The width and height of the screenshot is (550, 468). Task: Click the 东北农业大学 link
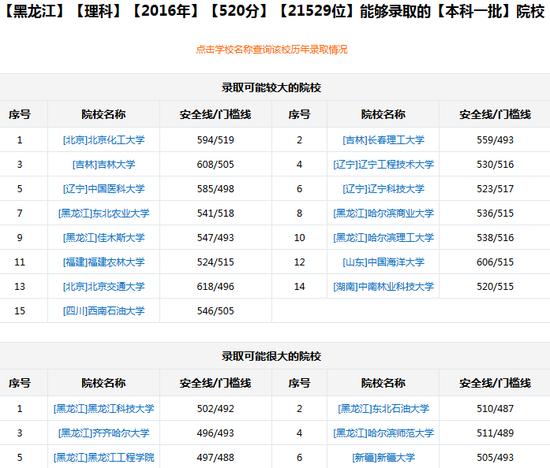(x=103, y=213)
